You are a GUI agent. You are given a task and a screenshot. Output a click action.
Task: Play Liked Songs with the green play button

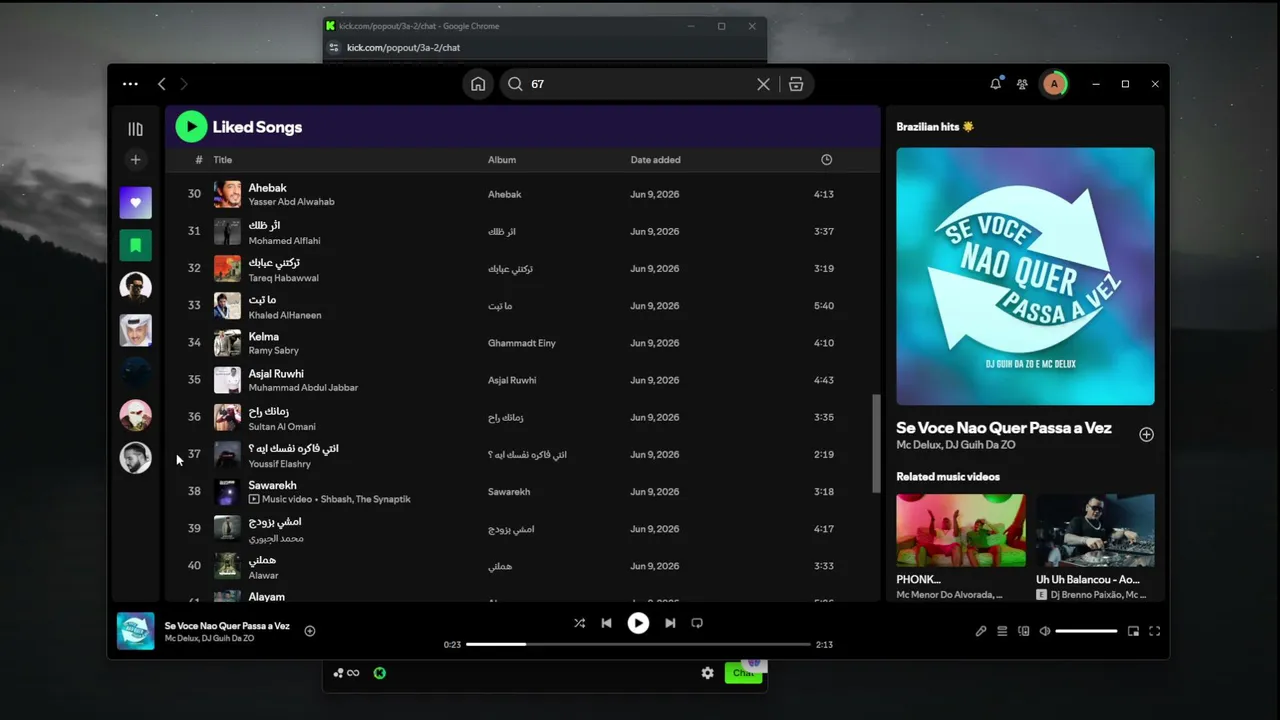coord(191,127)
